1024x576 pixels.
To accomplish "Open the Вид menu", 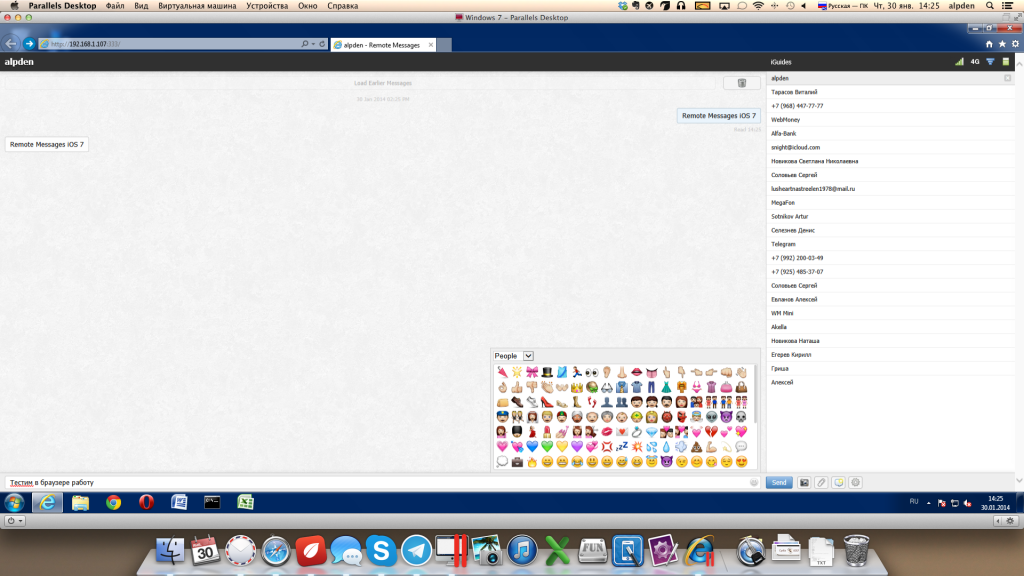I will (141, 6).
